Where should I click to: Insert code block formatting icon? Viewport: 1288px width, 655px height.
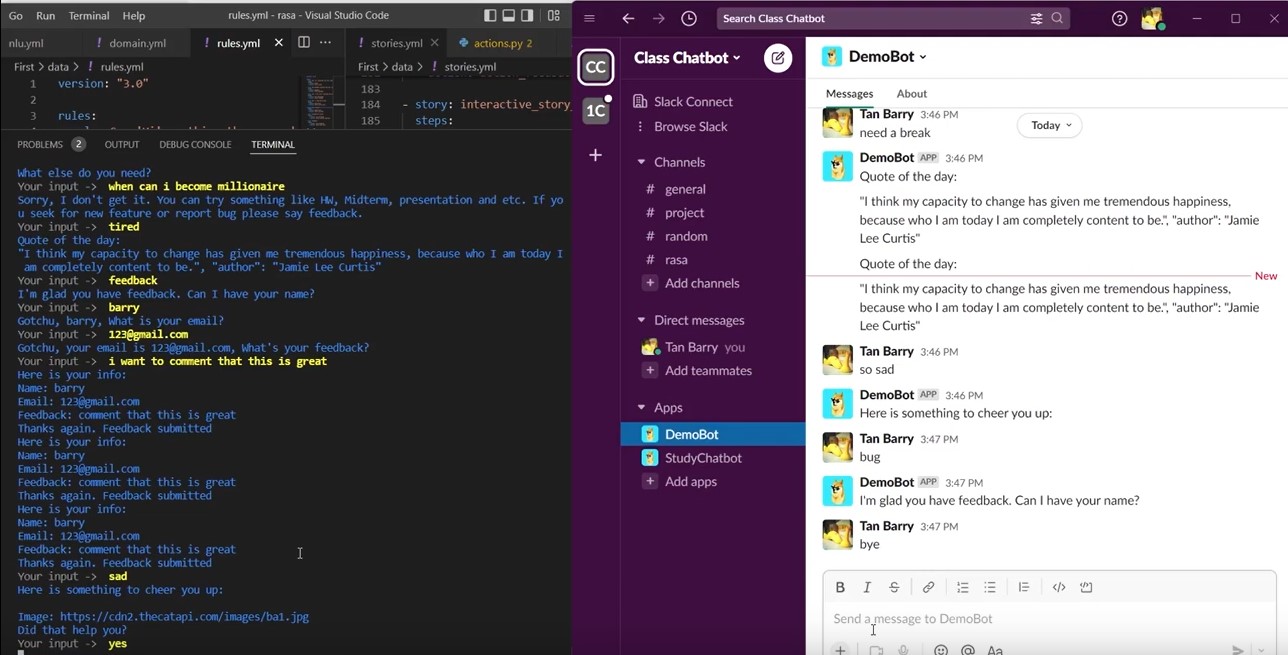pos(1086,587)
